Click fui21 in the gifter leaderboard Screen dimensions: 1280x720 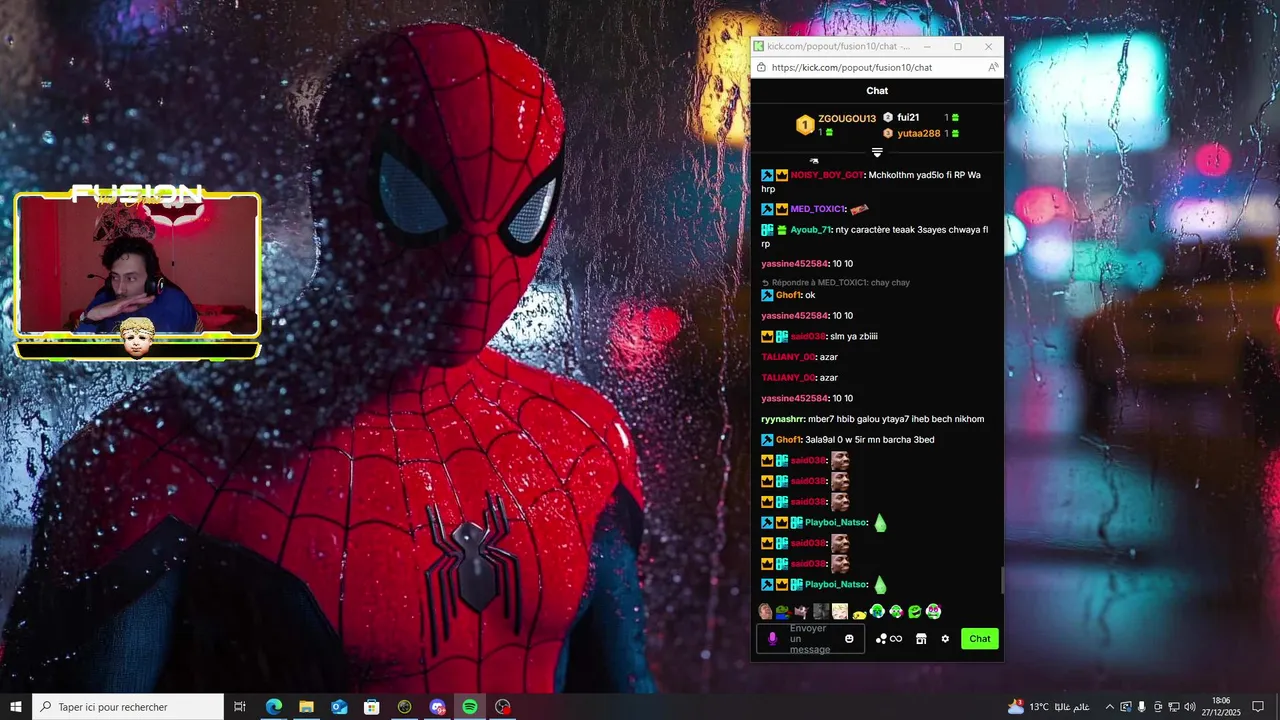tap(908, 118)
